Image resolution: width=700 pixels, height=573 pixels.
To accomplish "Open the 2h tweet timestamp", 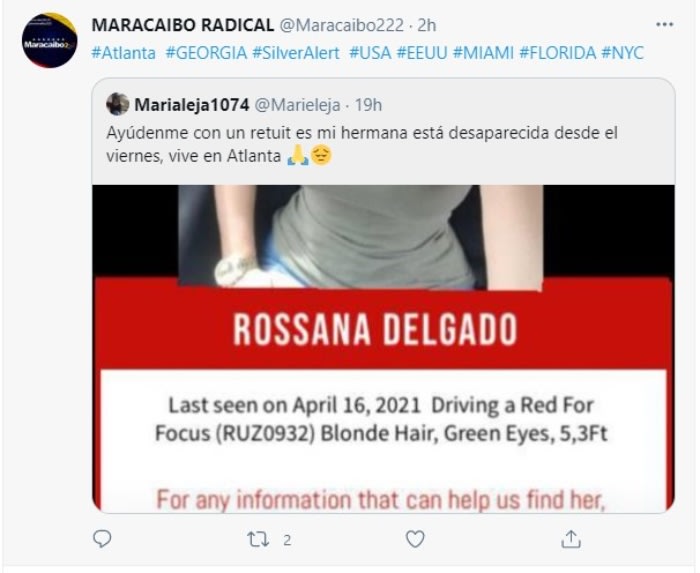I will [x=426, y=25].
